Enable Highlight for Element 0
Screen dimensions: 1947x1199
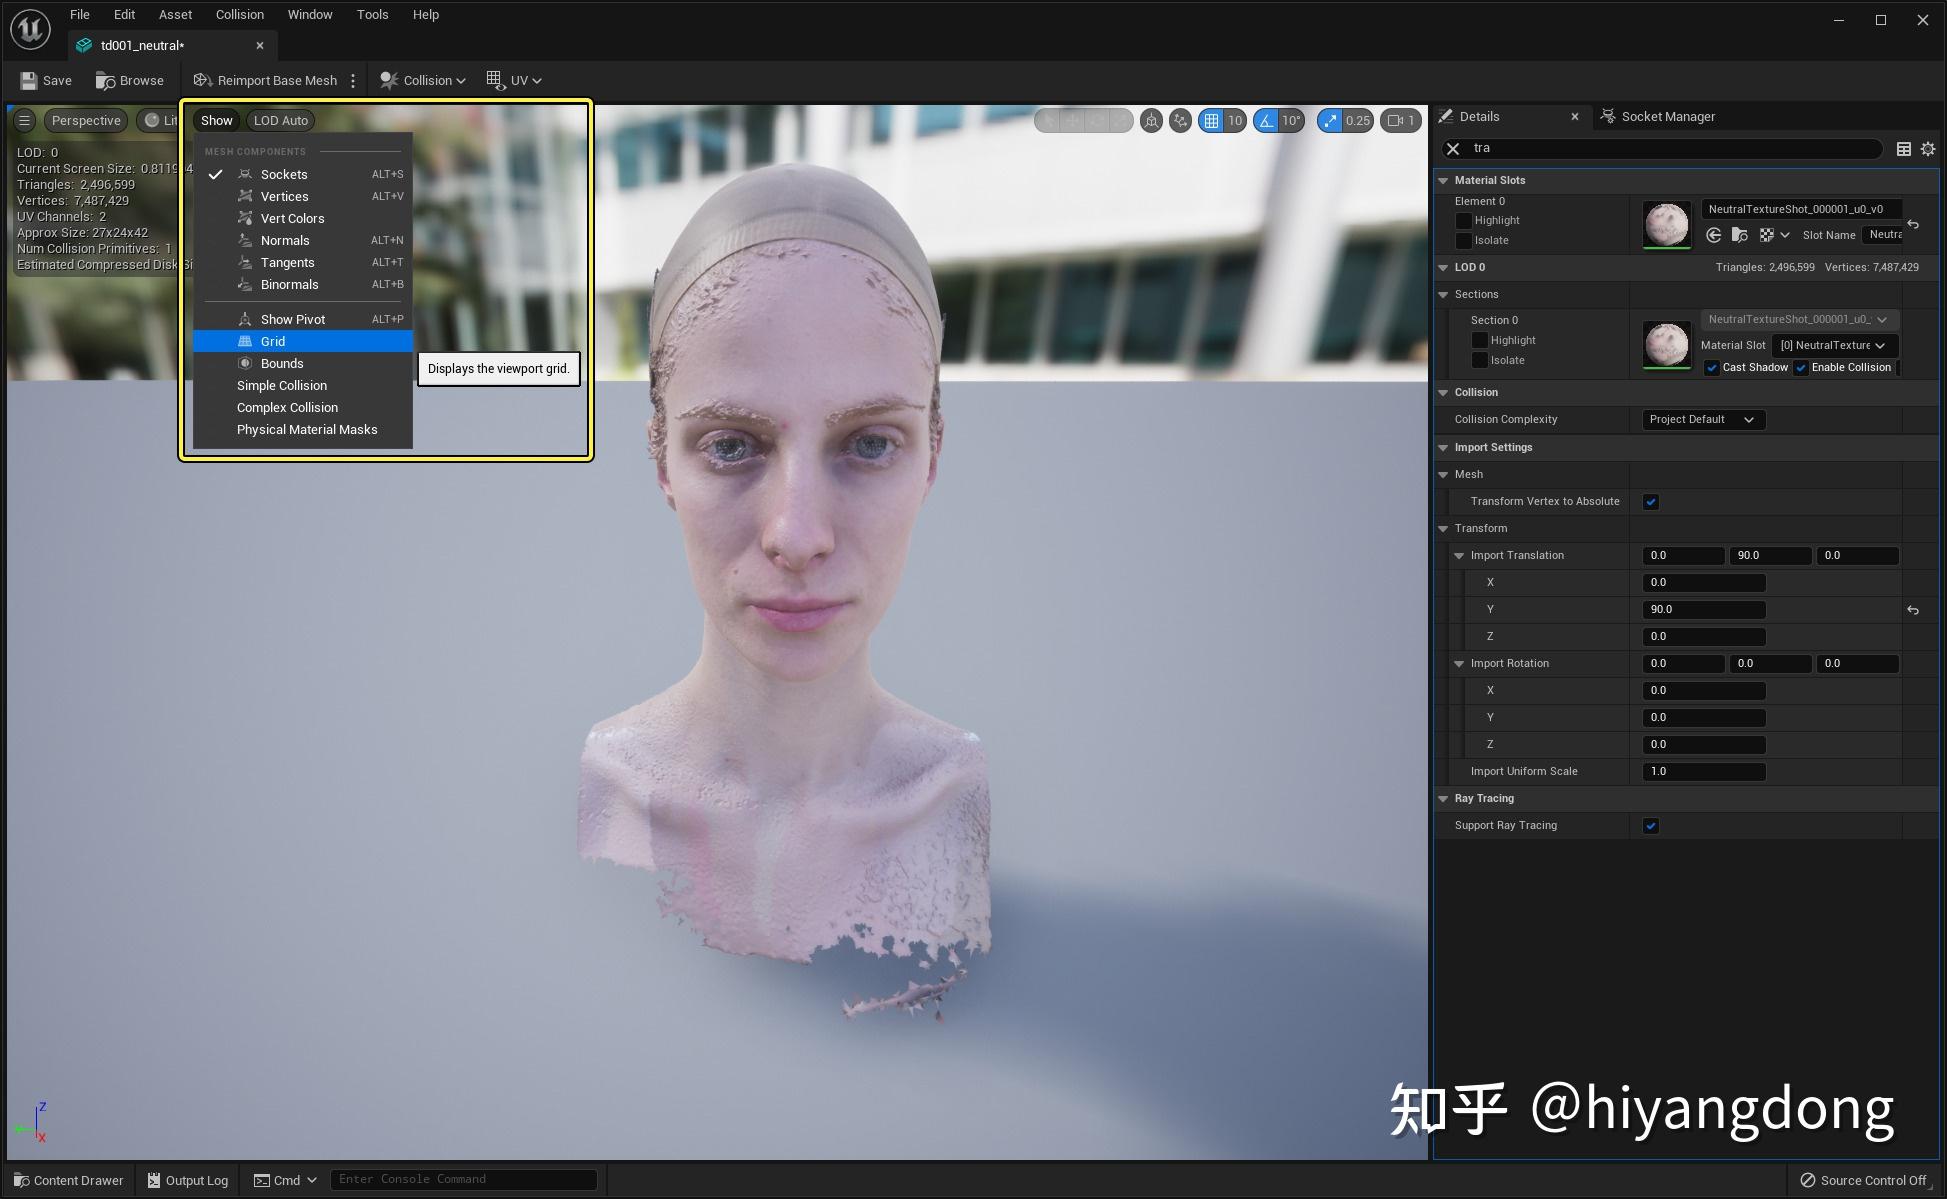coord(1464,221)
